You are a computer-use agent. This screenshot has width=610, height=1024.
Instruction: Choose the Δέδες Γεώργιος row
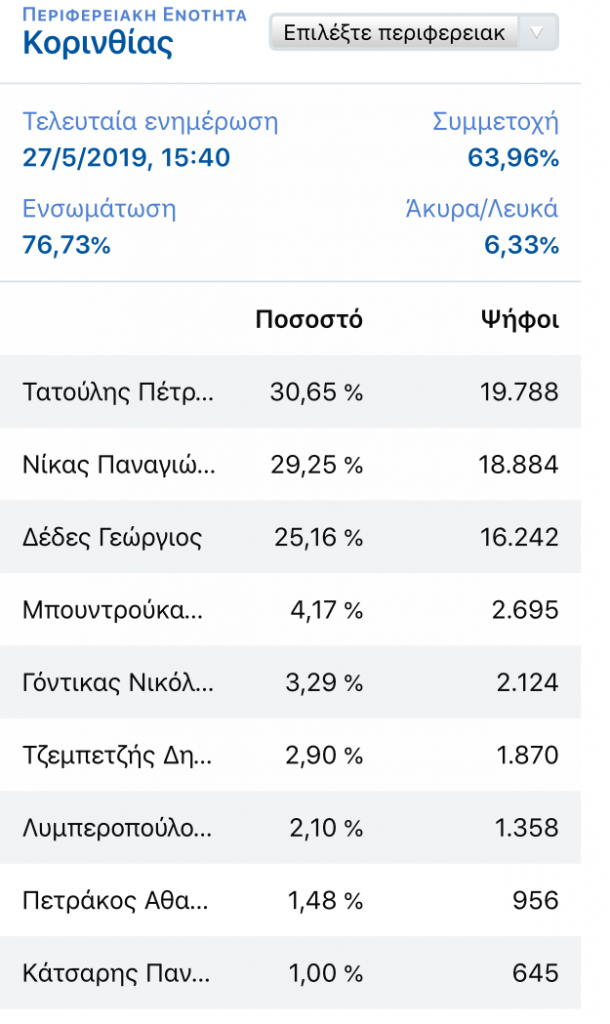[x=290, y=537]
